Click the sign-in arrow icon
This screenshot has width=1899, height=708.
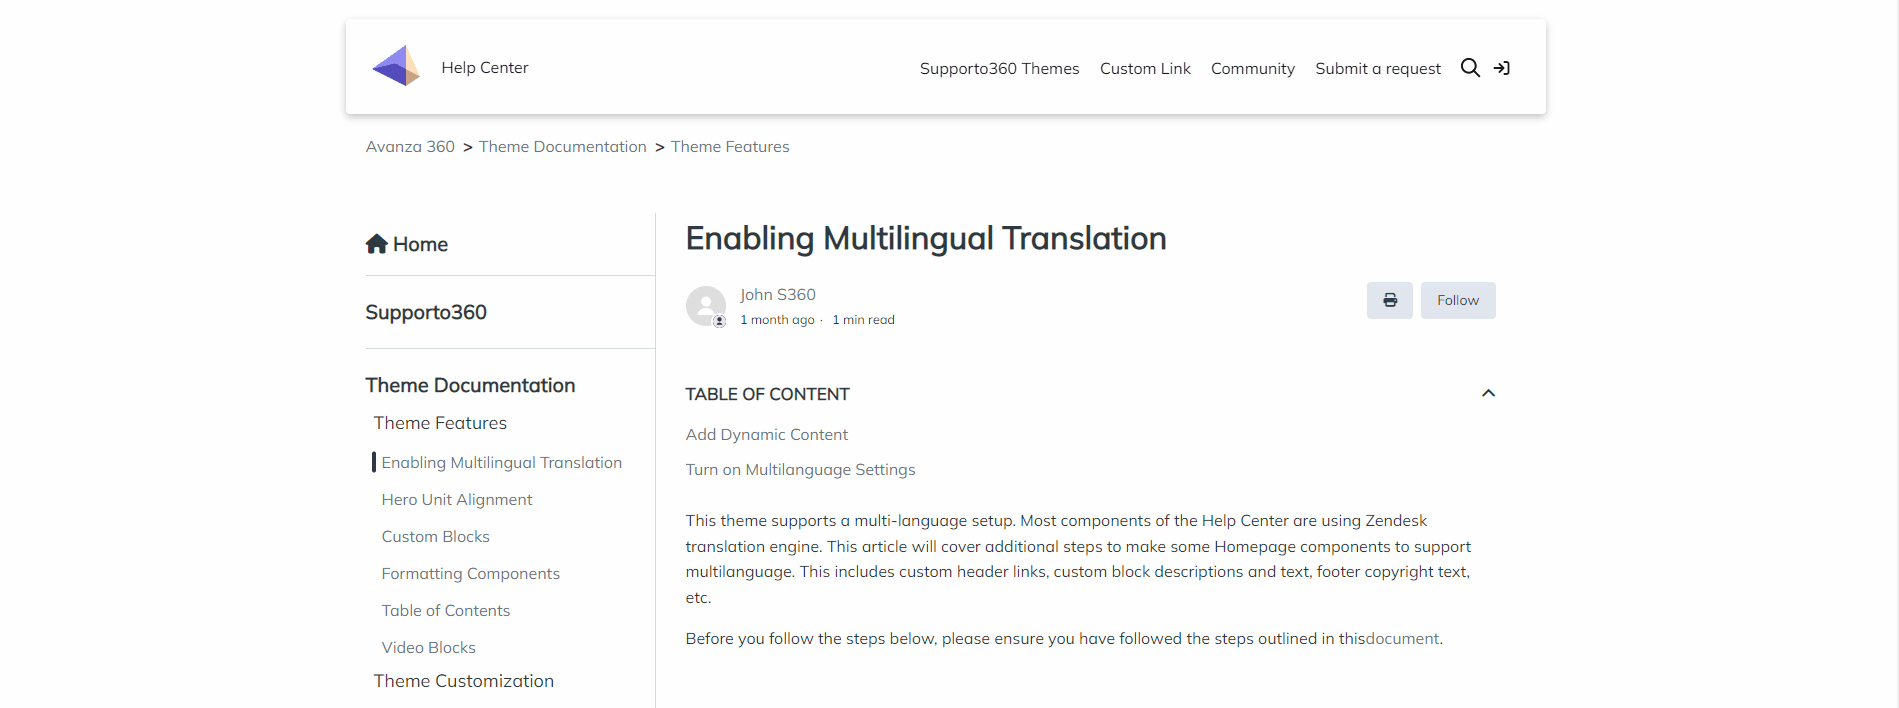(x=1501, y=68)
